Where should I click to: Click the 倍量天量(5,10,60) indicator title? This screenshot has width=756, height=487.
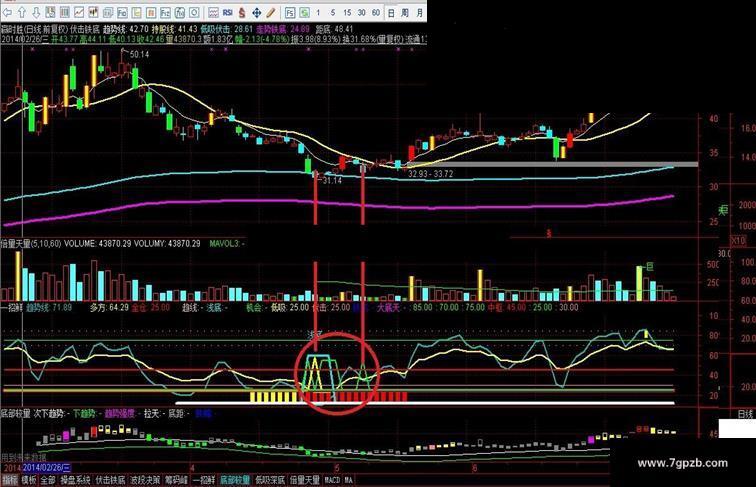coord(31,244)
